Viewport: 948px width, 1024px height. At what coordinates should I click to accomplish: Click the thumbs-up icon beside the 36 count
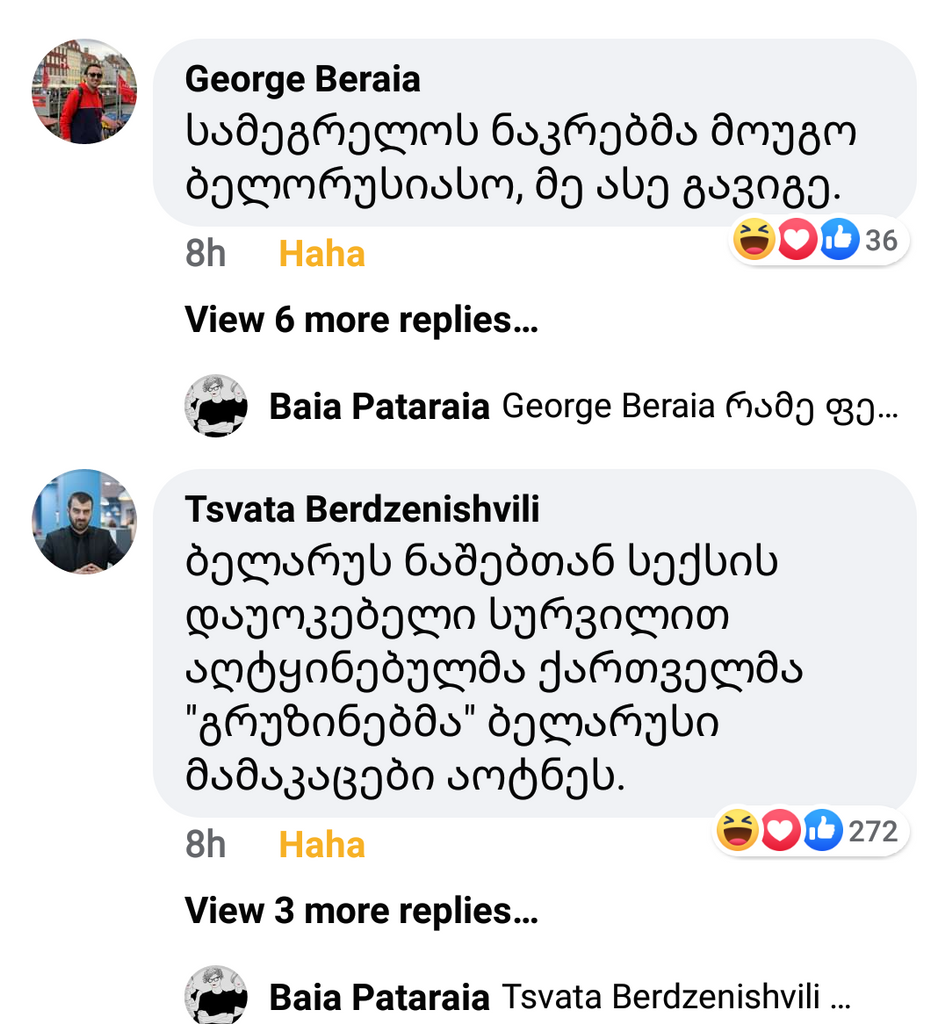point(839,240)
